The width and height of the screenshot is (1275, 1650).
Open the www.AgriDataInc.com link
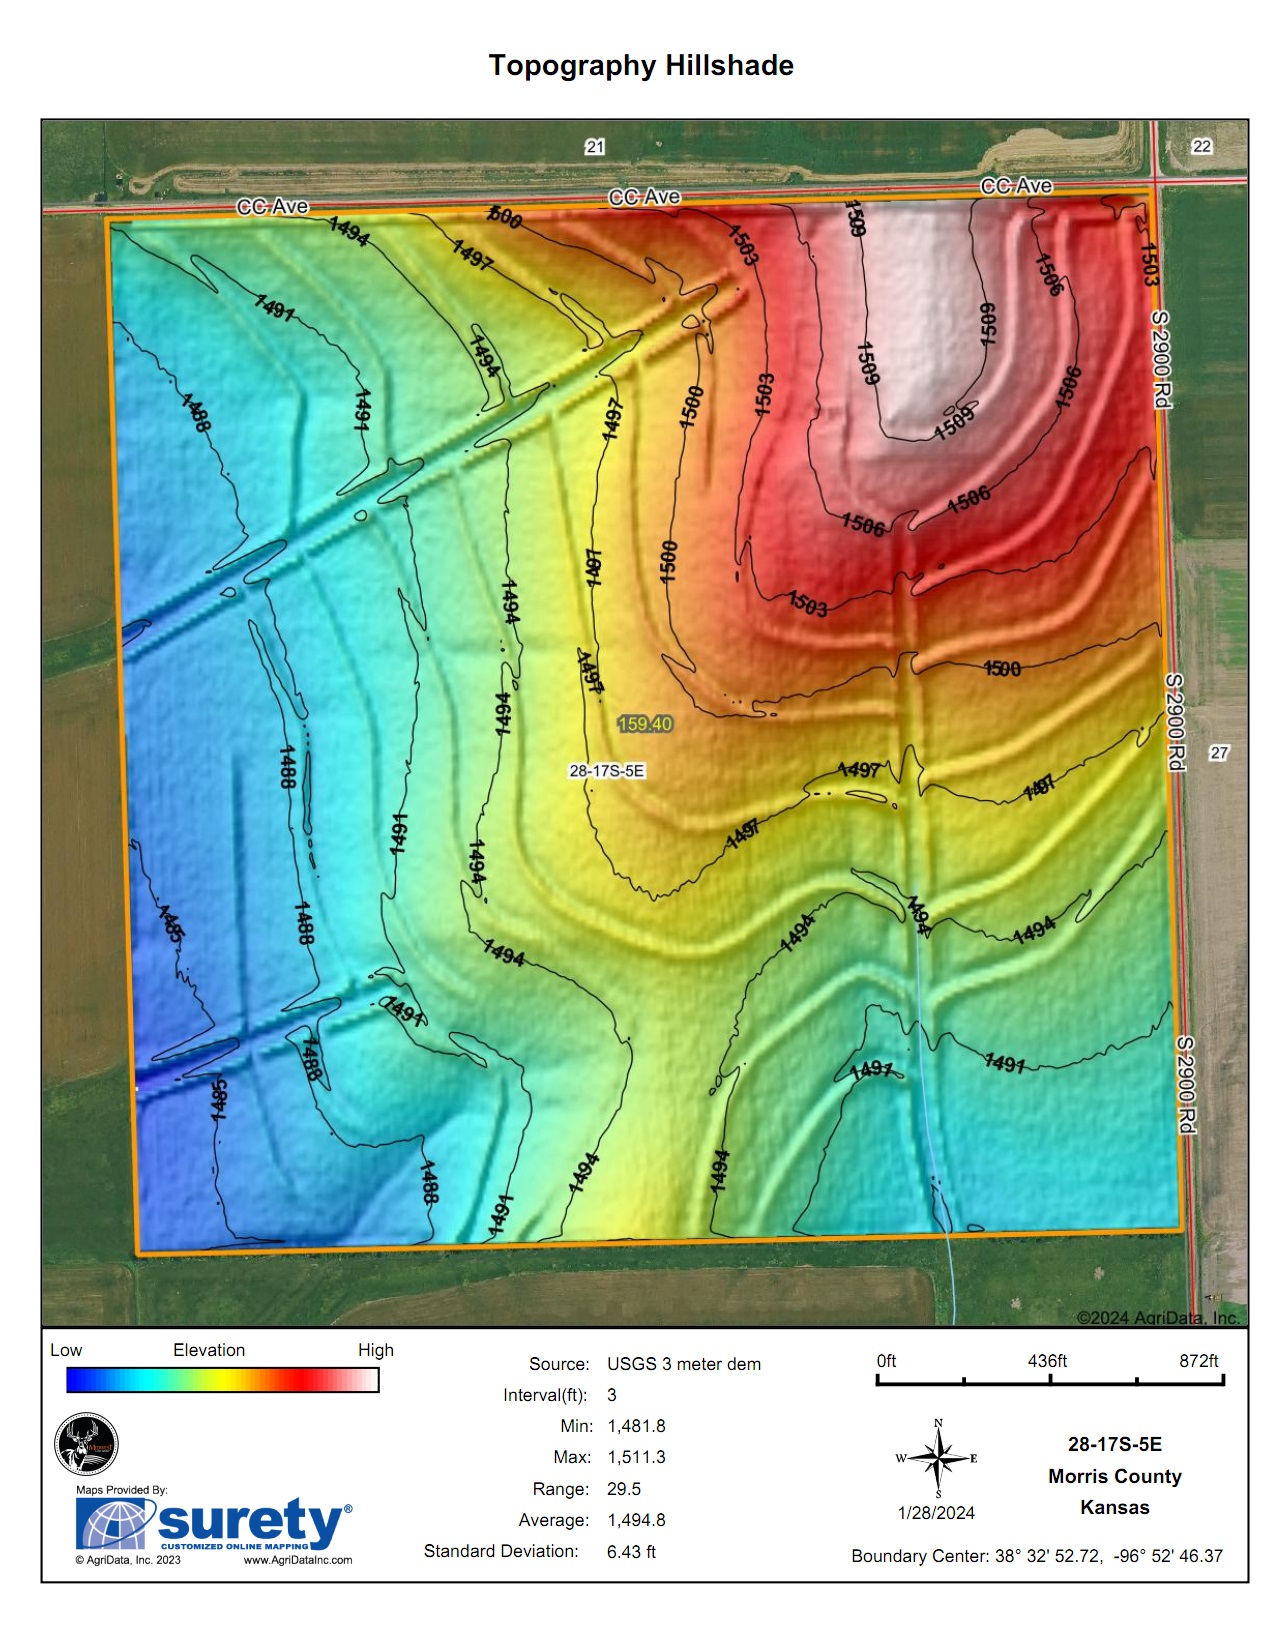[298, 1560]
